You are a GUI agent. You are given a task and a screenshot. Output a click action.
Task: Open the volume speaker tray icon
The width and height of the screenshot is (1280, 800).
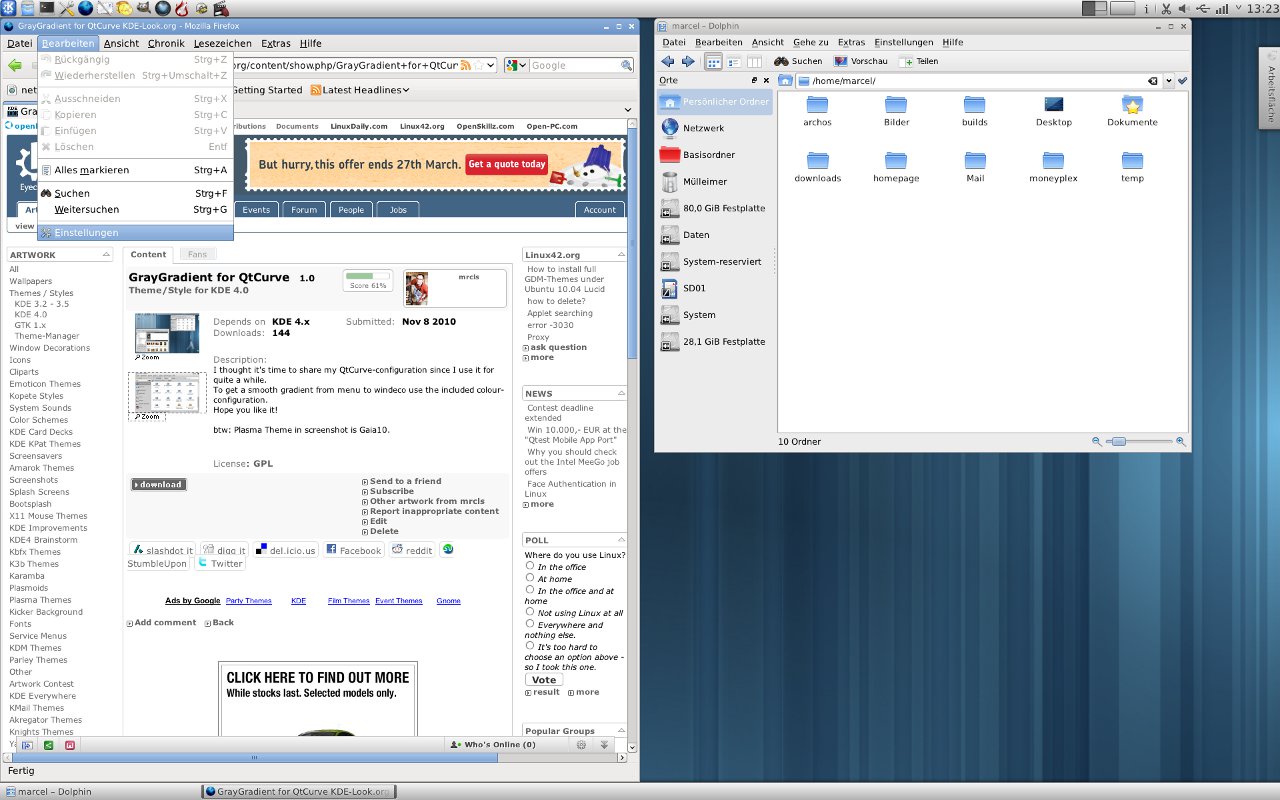click(x=1184, y=8)
